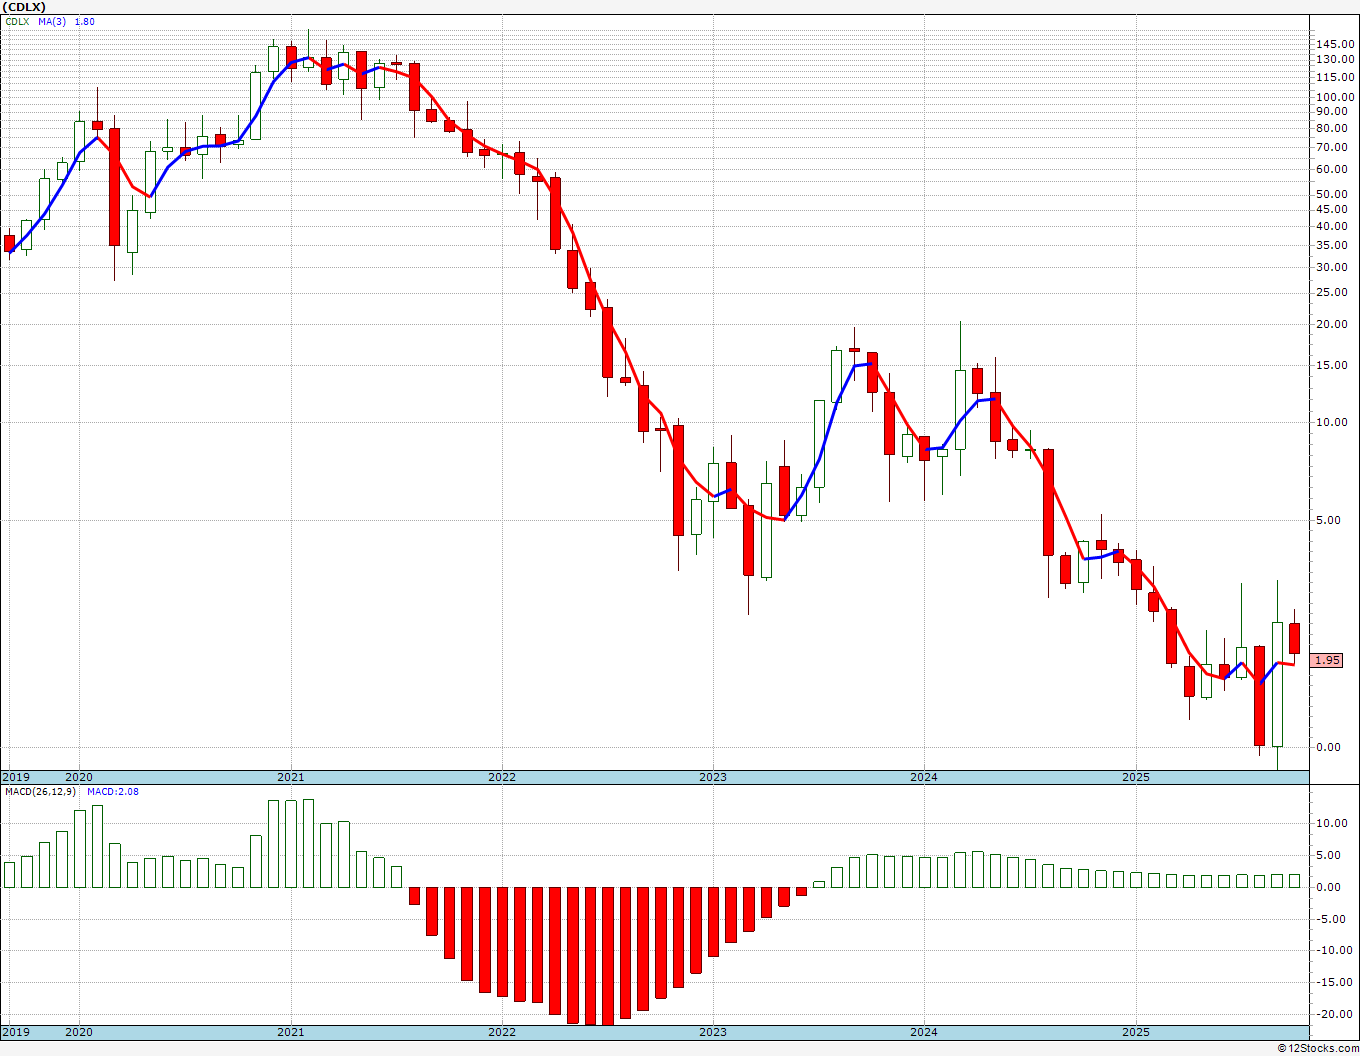Select 2021 marker on price chart time axis

[x=290, y=777]
